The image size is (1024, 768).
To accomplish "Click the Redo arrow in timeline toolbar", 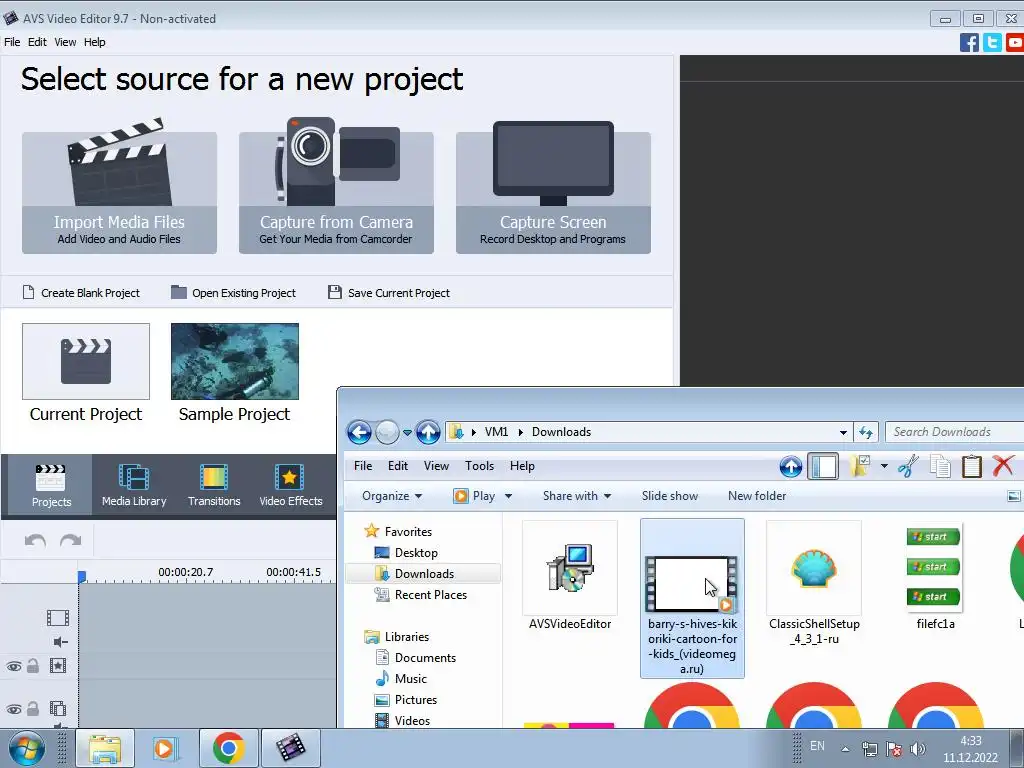I will [x=71, y=541].
